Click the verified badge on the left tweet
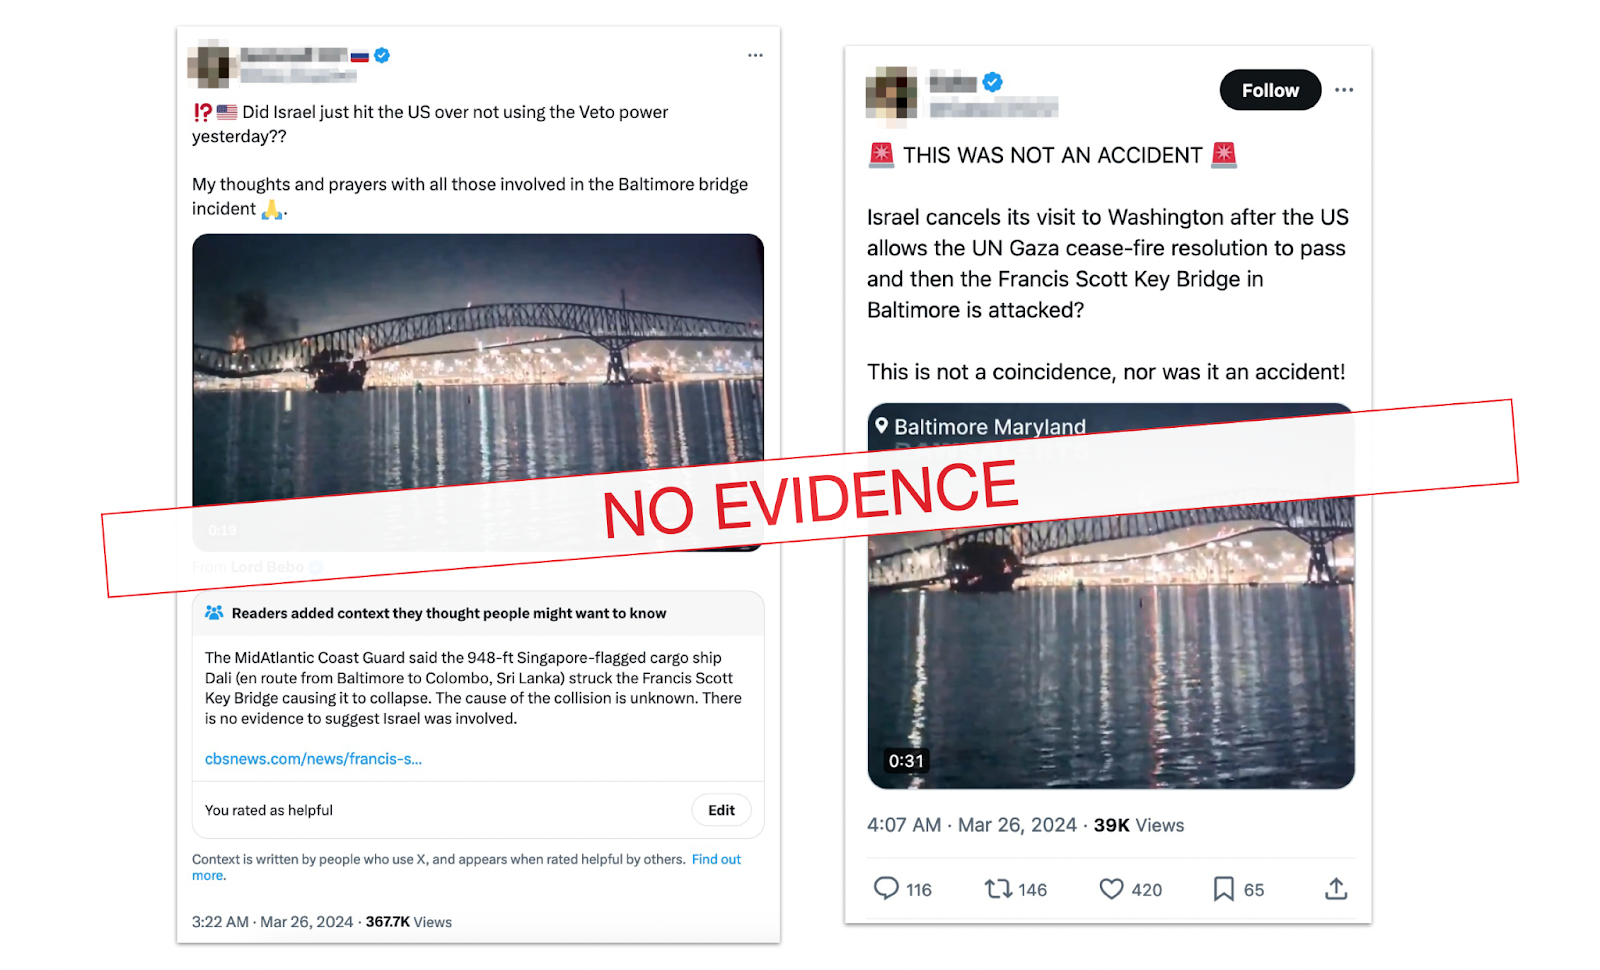This screenshot has height=970, width=1600. click(x=382, y=56)
